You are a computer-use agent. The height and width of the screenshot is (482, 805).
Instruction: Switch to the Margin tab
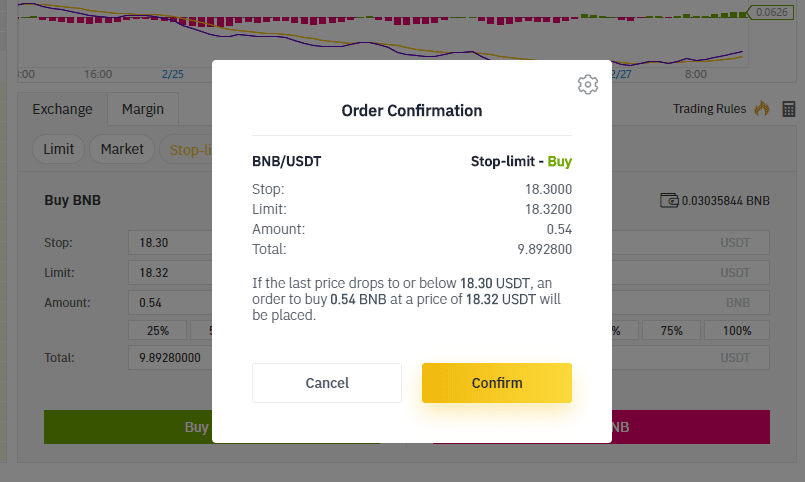click(x=143, y=109)
